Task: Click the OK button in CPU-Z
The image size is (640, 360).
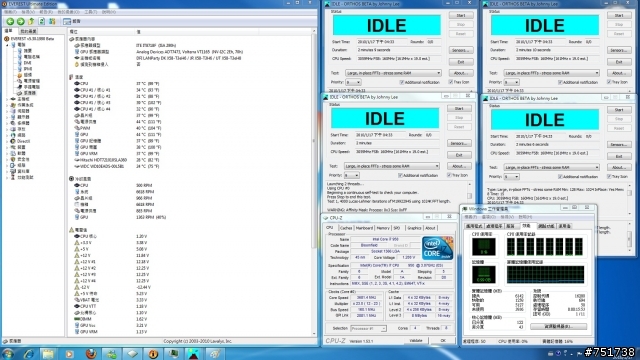Action: (x=443, y=340)
